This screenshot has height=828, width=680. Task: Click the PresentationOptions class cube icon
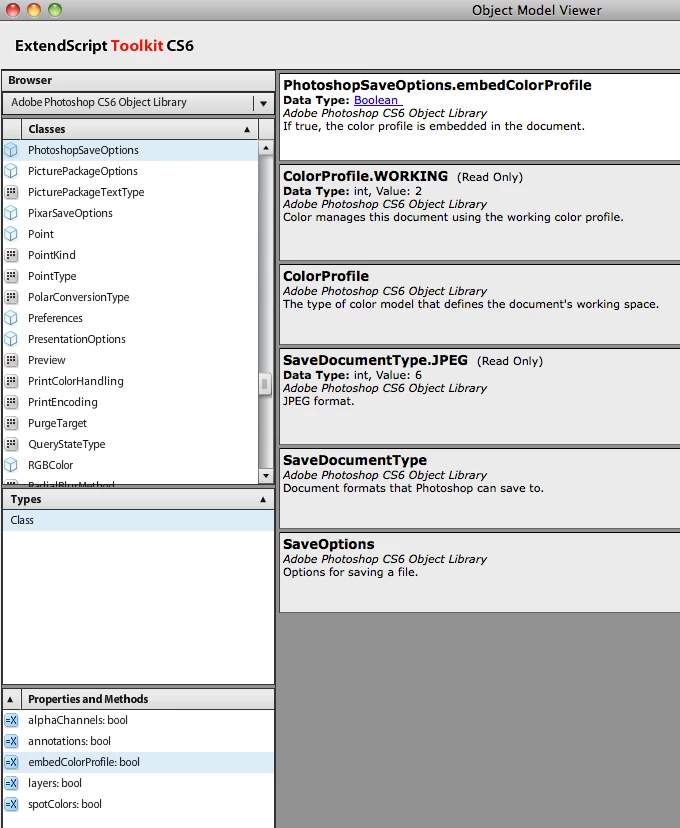(x=11, y=339)
